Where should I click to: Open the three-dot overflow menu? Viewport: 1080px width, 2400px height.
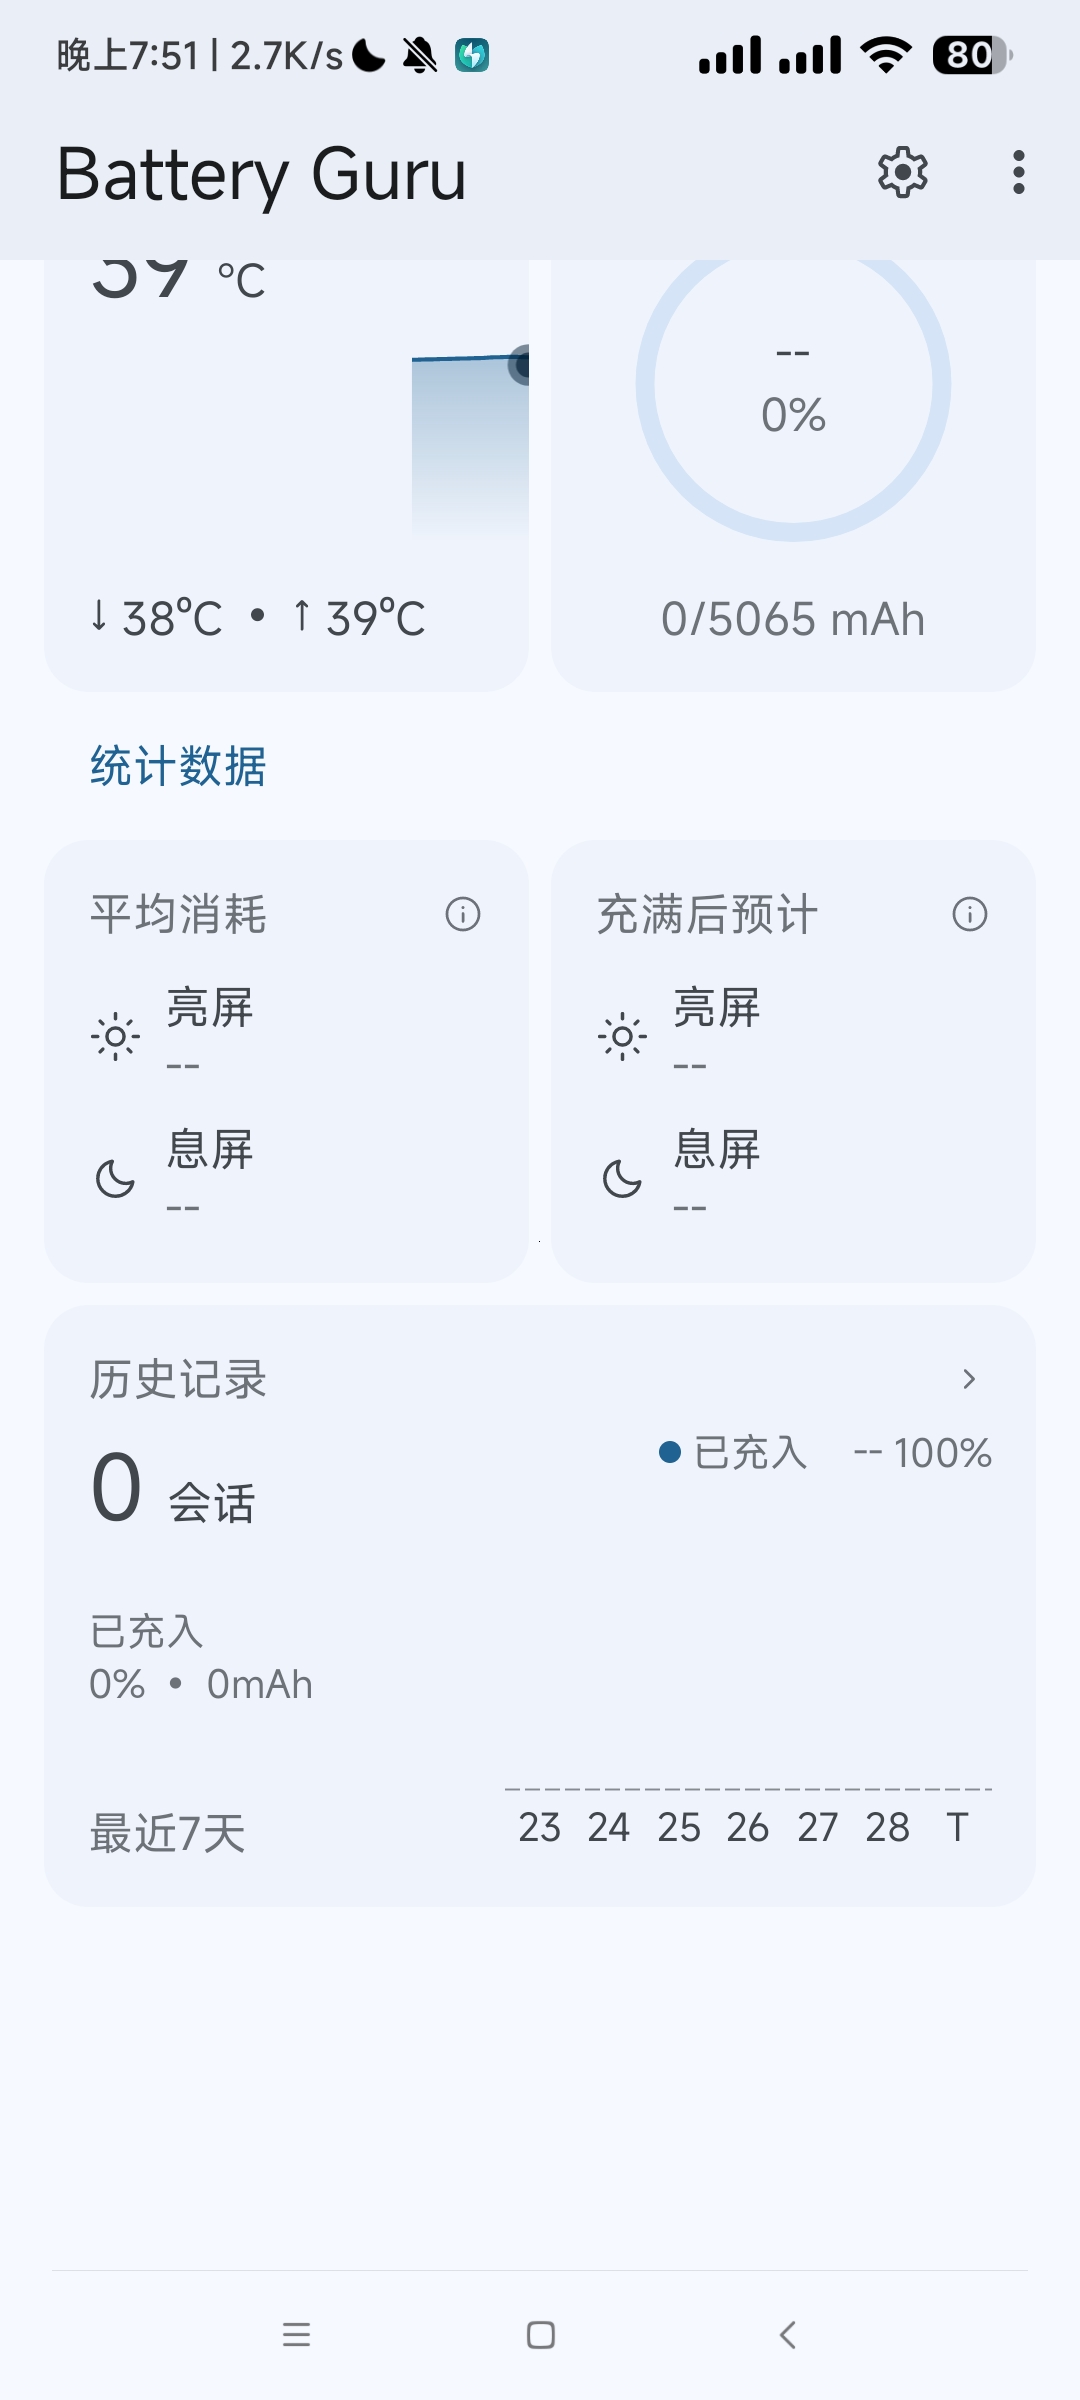[1018, 173]
